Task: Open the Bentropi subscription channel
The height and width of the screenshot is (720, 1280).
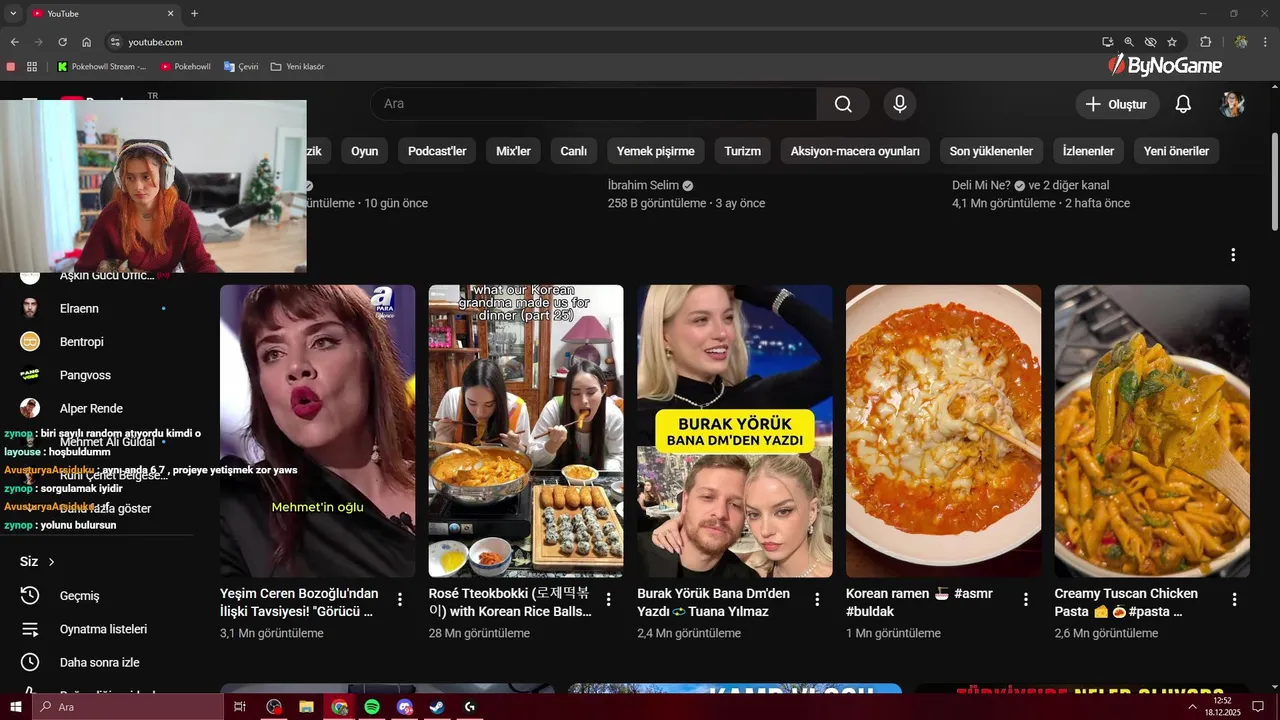Action: [82, 342]
